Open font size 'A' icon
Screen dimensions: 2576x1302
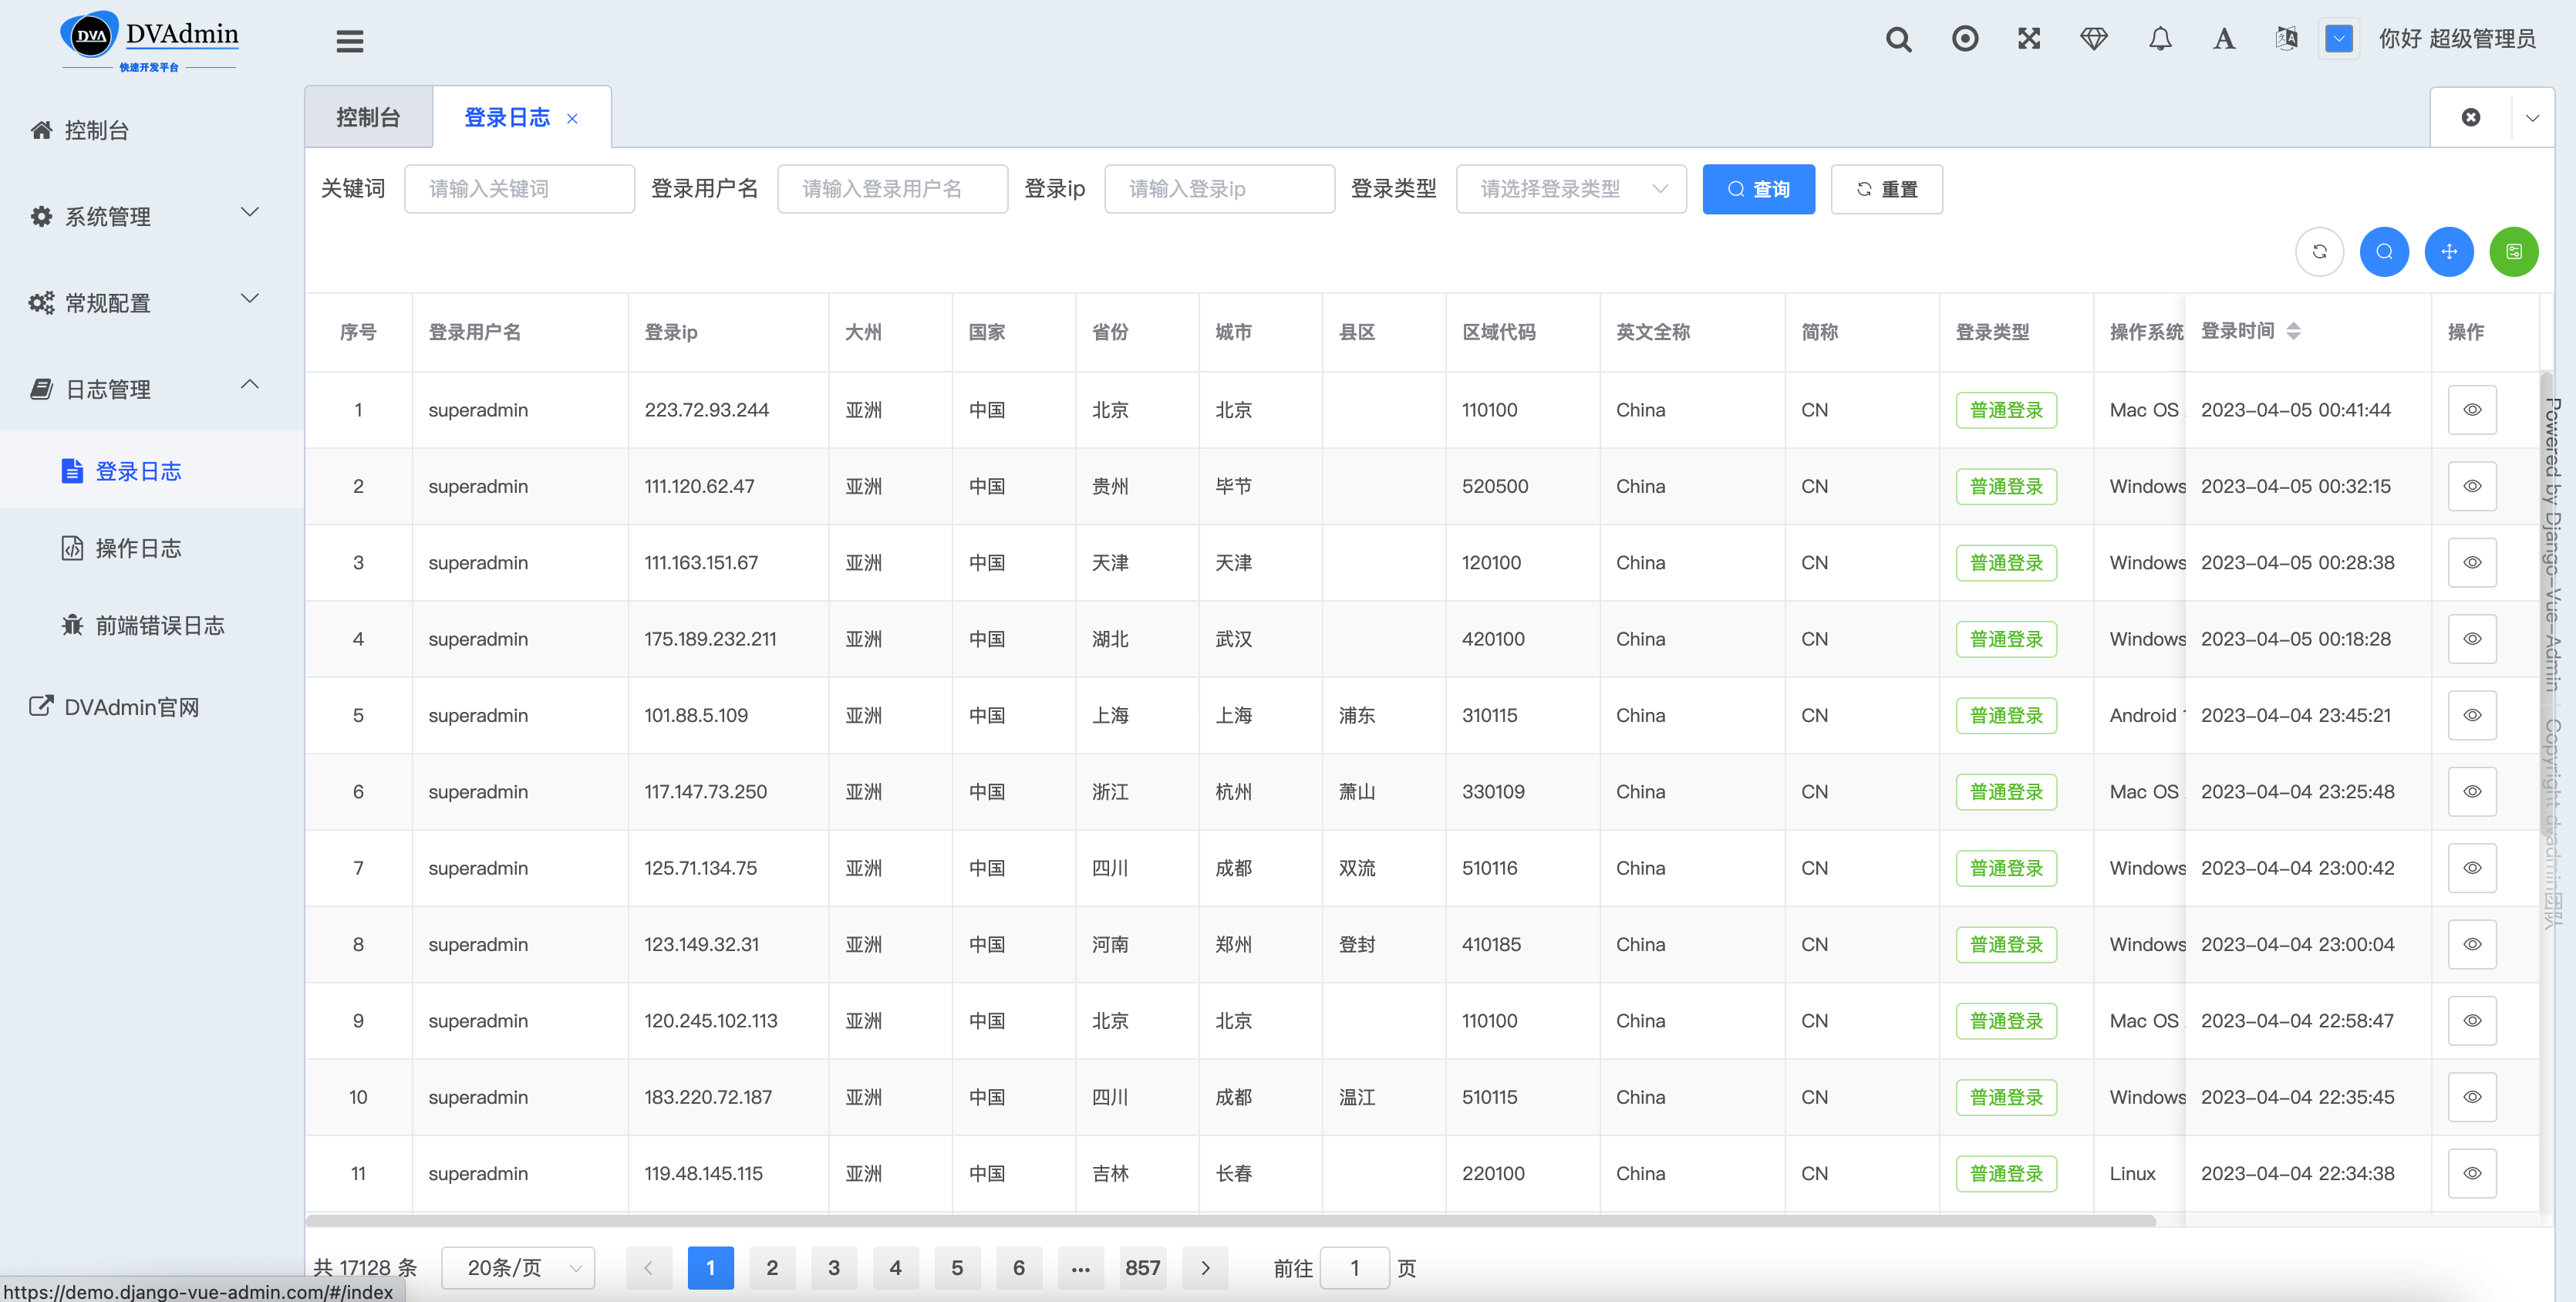click(2223, 39)
